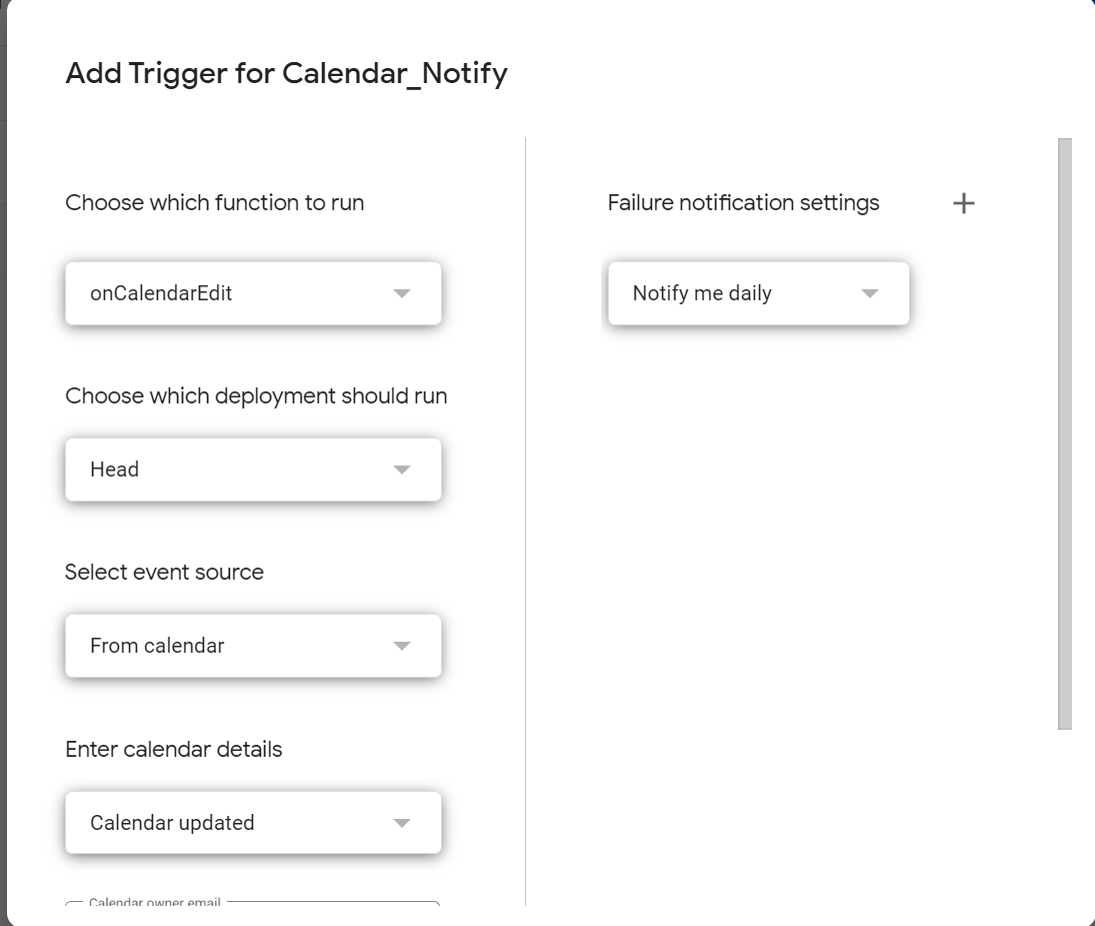This screenshot has width=1095, height=926.
Task: Click the Select event source label
Action: (164, 572)
